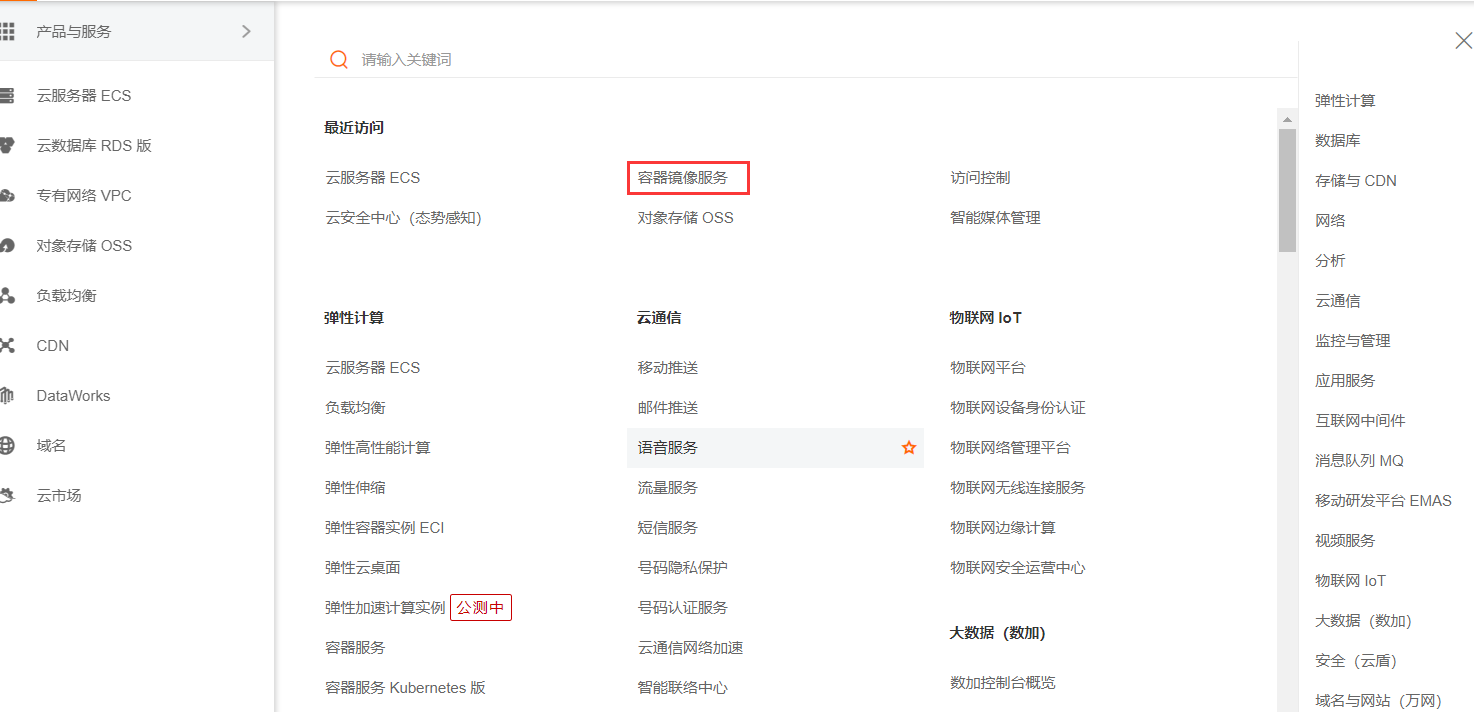Open 数加控制台概览 link
This screenshot has height=712, width=1474.
1003,683
